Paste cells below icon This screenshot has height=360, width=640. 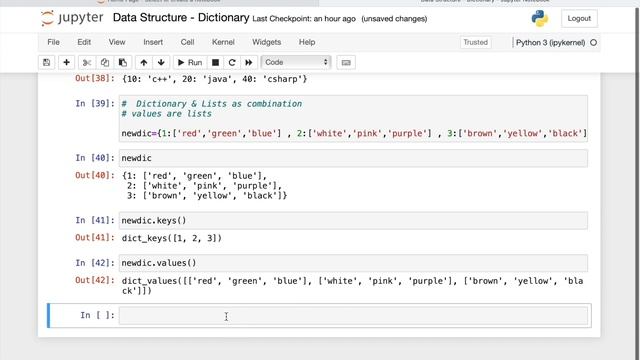coord(122,62)
